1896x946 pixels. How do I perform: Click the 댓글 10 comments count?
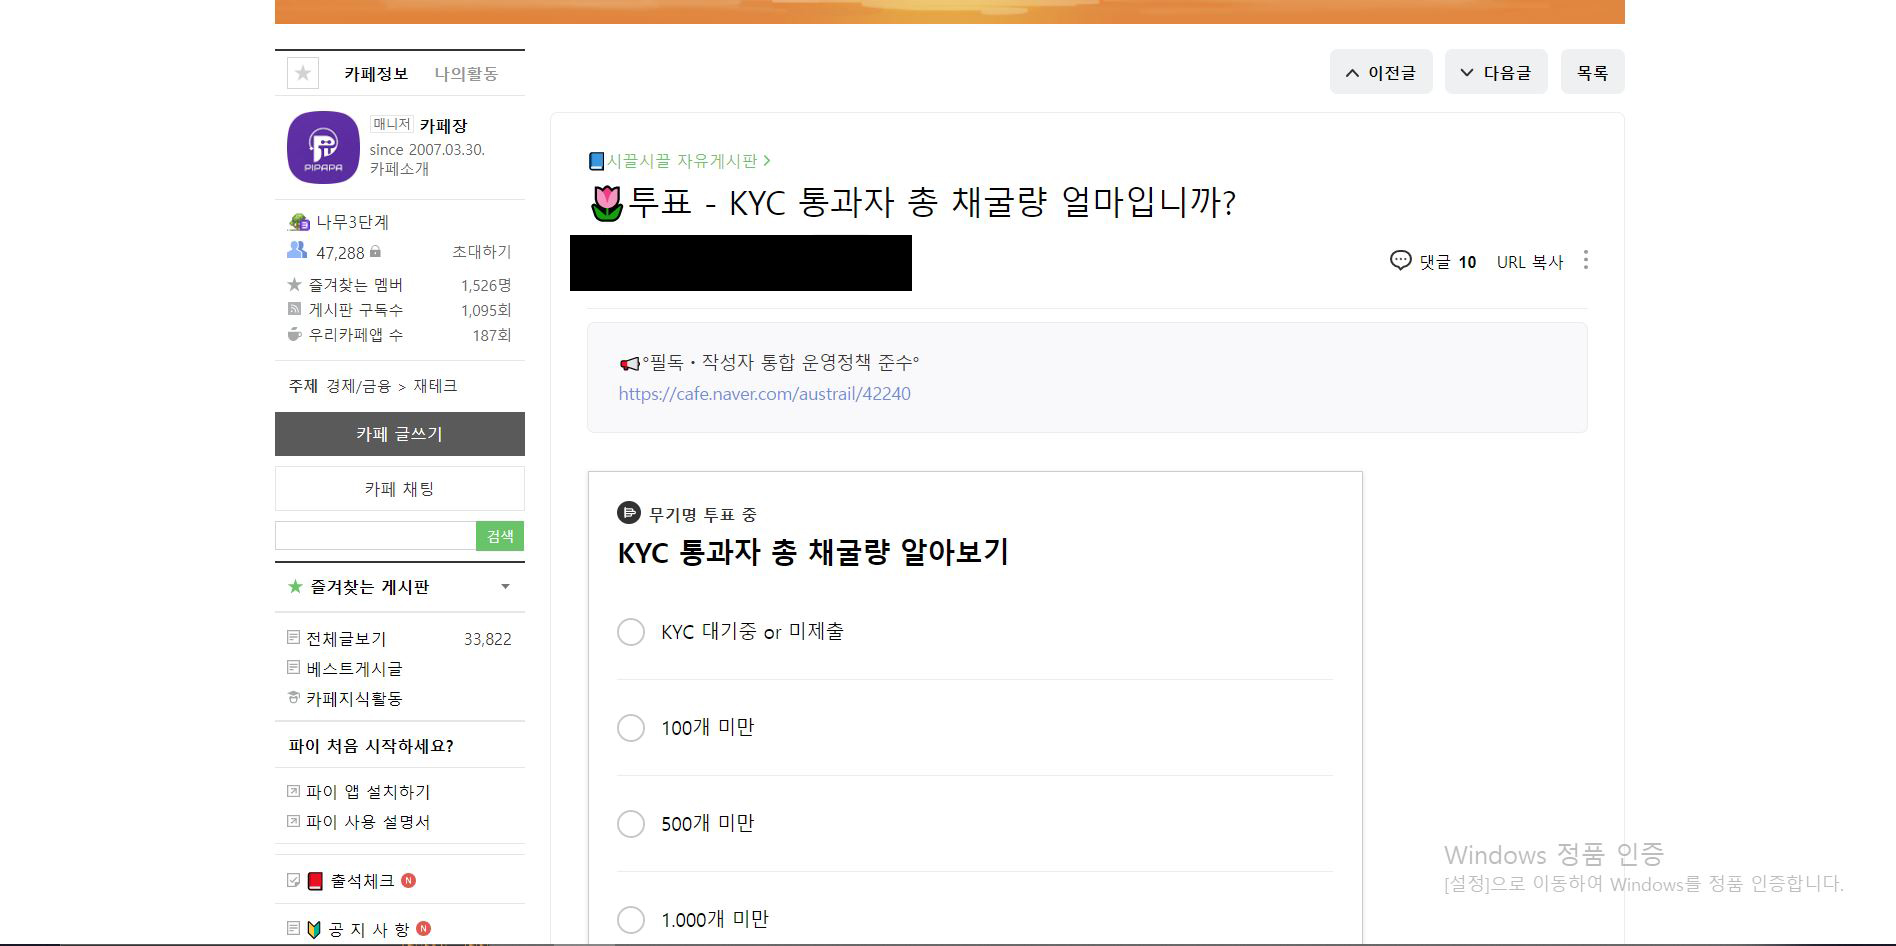[x=1448, y=262]
